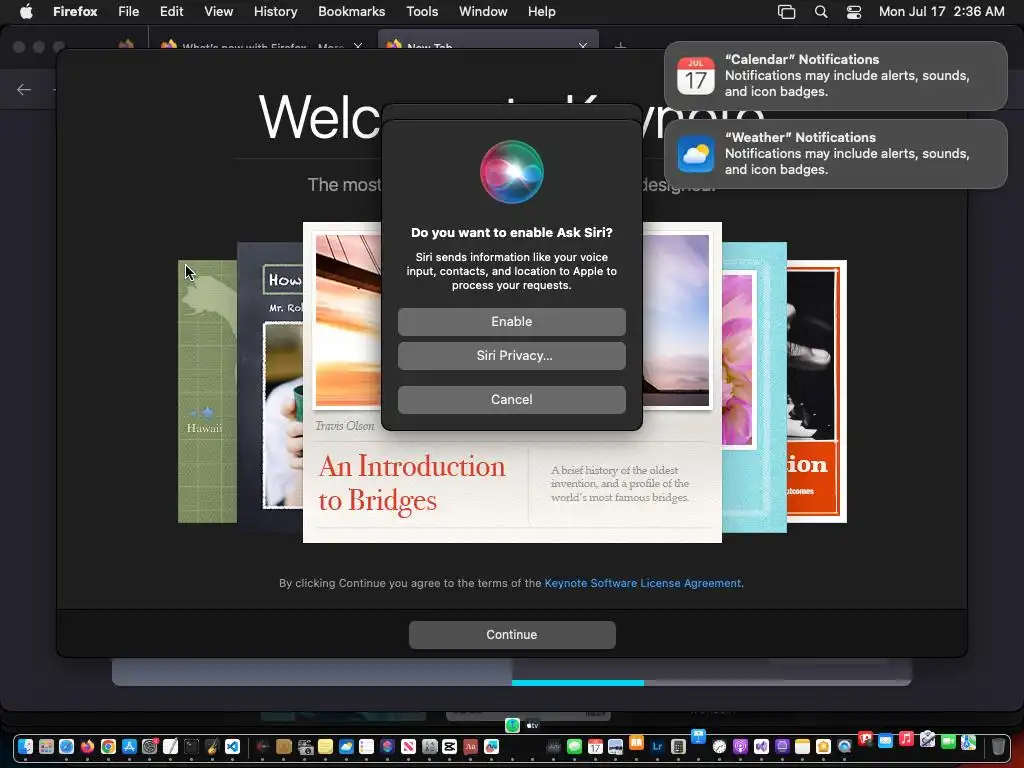Open Messages from the Dock
This screenshot has height=768, width=1024.
coord(575,746)
